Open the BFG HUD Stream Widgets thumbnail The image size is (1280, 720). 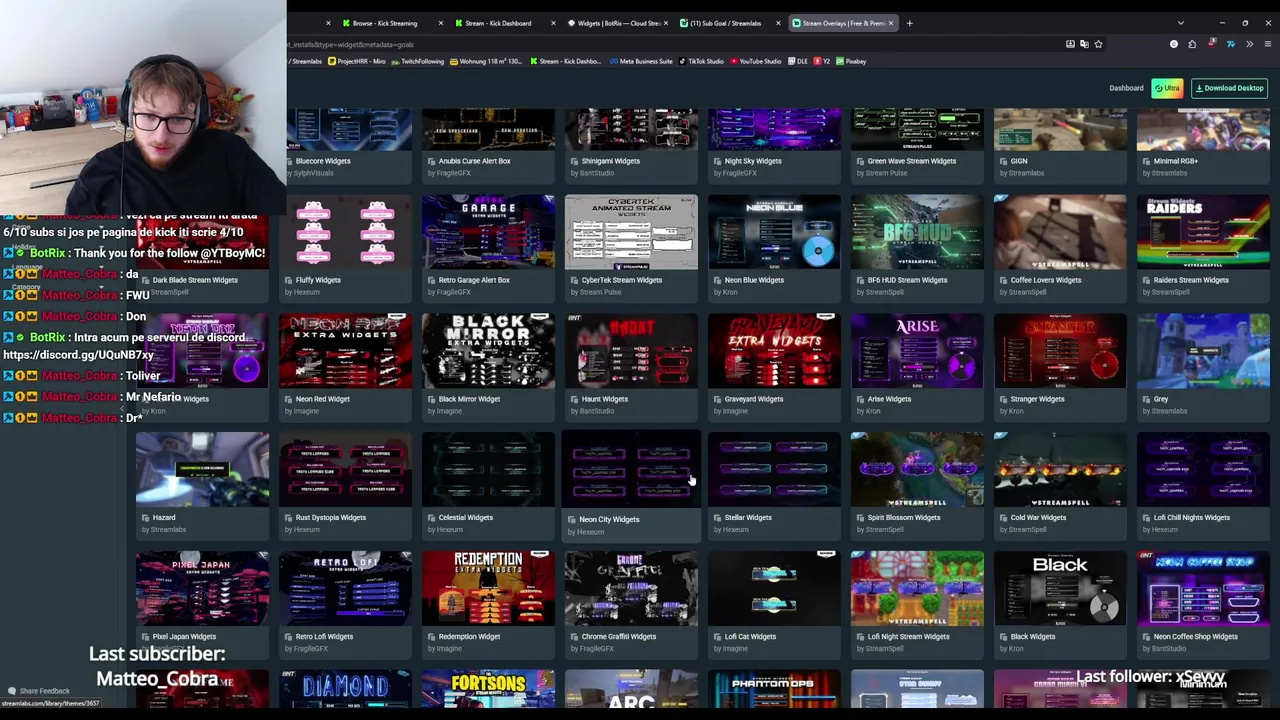[x=917, y=232]
